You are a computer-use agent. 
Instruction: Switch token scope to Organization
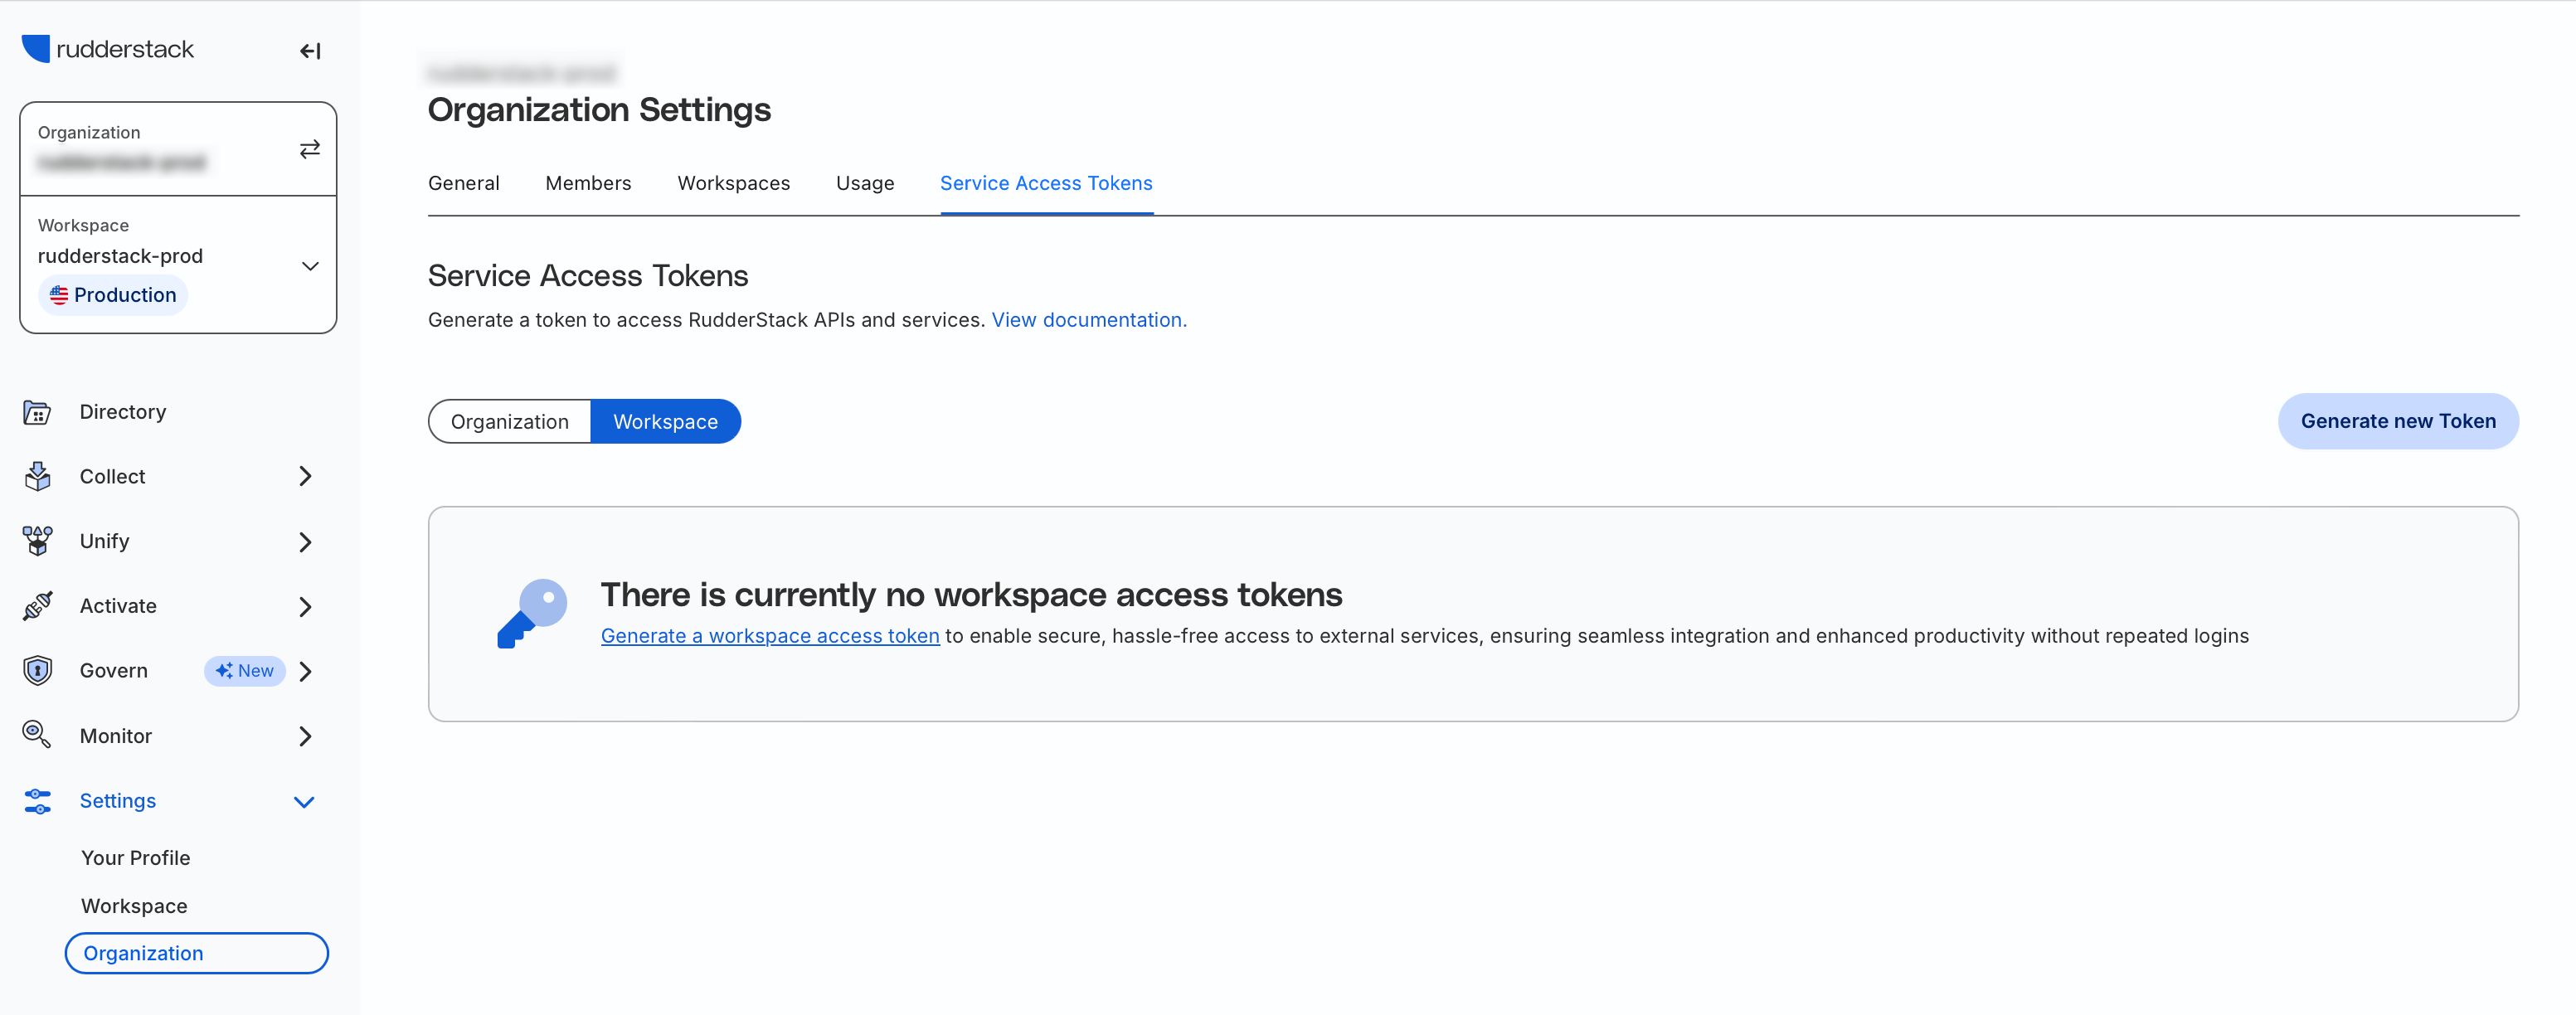tap(509, 422)
